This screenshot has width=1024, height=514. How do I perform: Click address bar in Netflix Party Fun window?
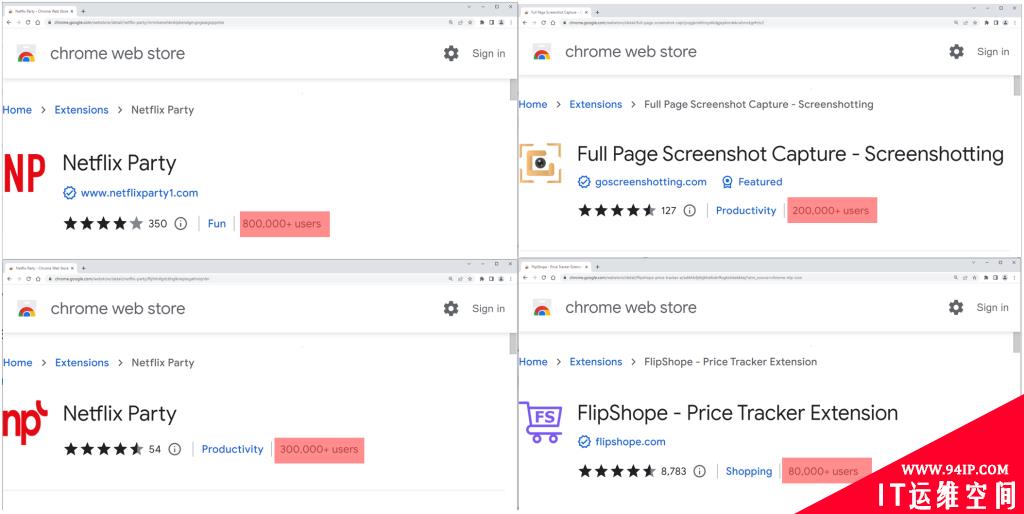[245, 22]
